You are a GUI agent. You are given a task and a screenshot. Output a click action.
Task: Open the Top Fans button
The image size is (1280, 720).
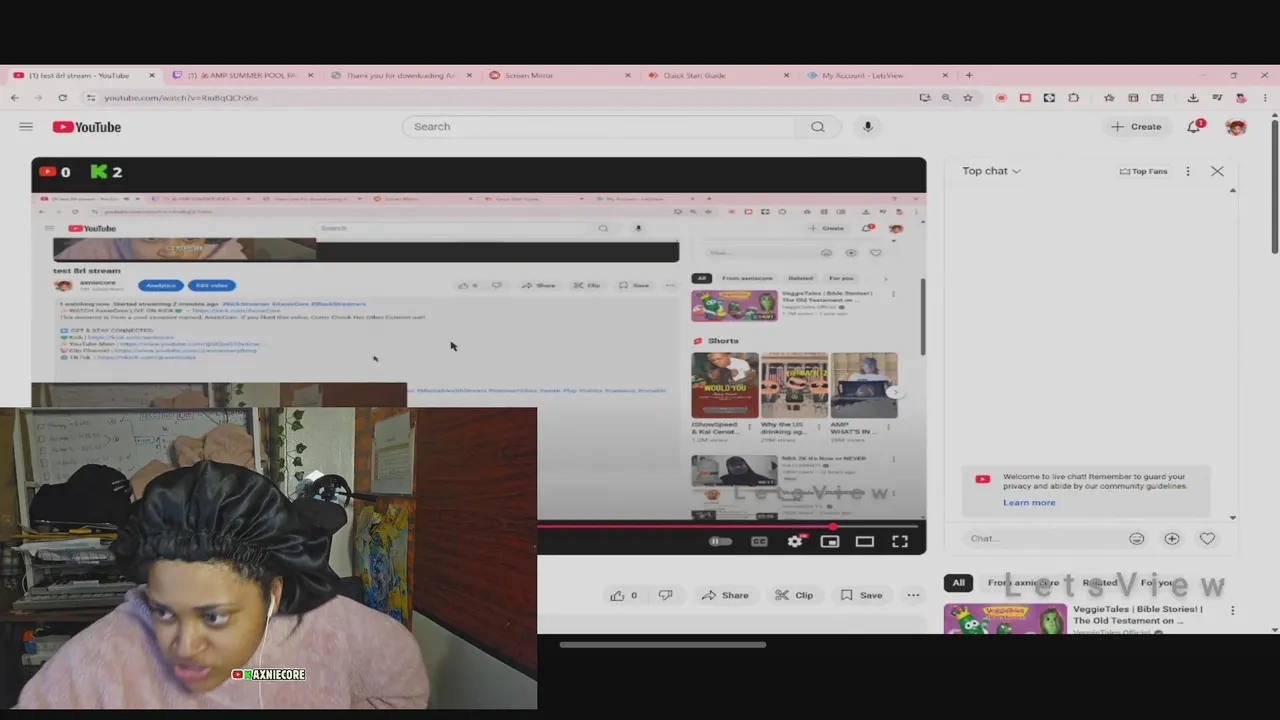point(1143,171)
